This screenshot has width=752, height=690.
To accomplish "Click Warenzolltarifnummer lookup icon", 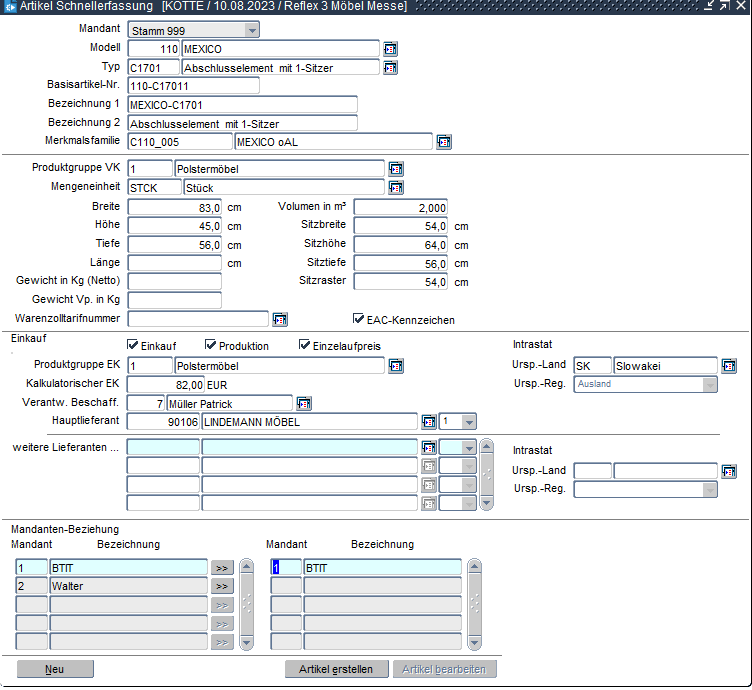I will pyautogui.click(x=280, y=320).
